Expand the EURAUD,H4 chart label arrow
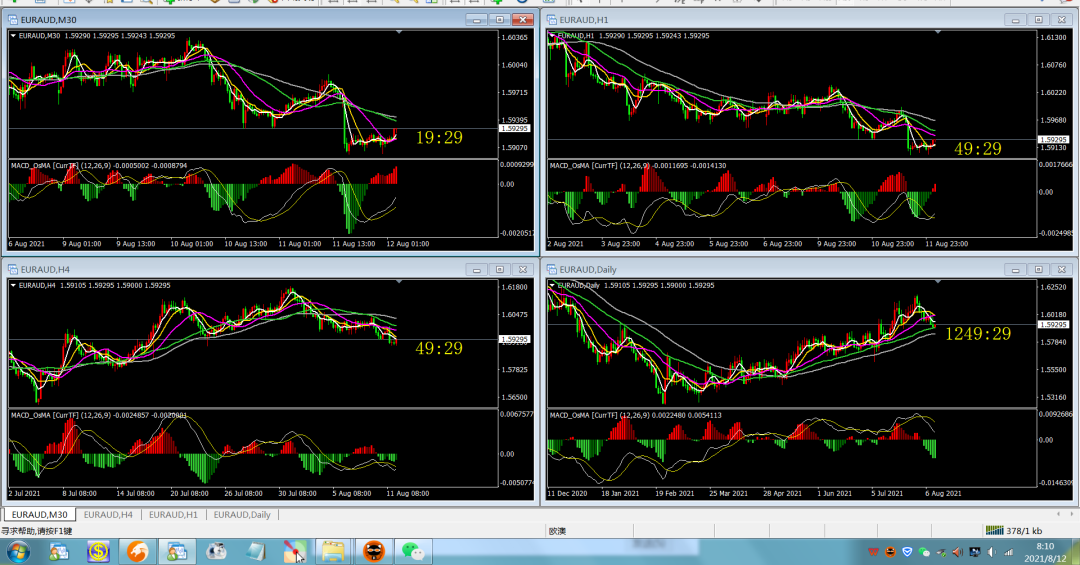The height and width of the screenshot is (565, 1080). 13,285
